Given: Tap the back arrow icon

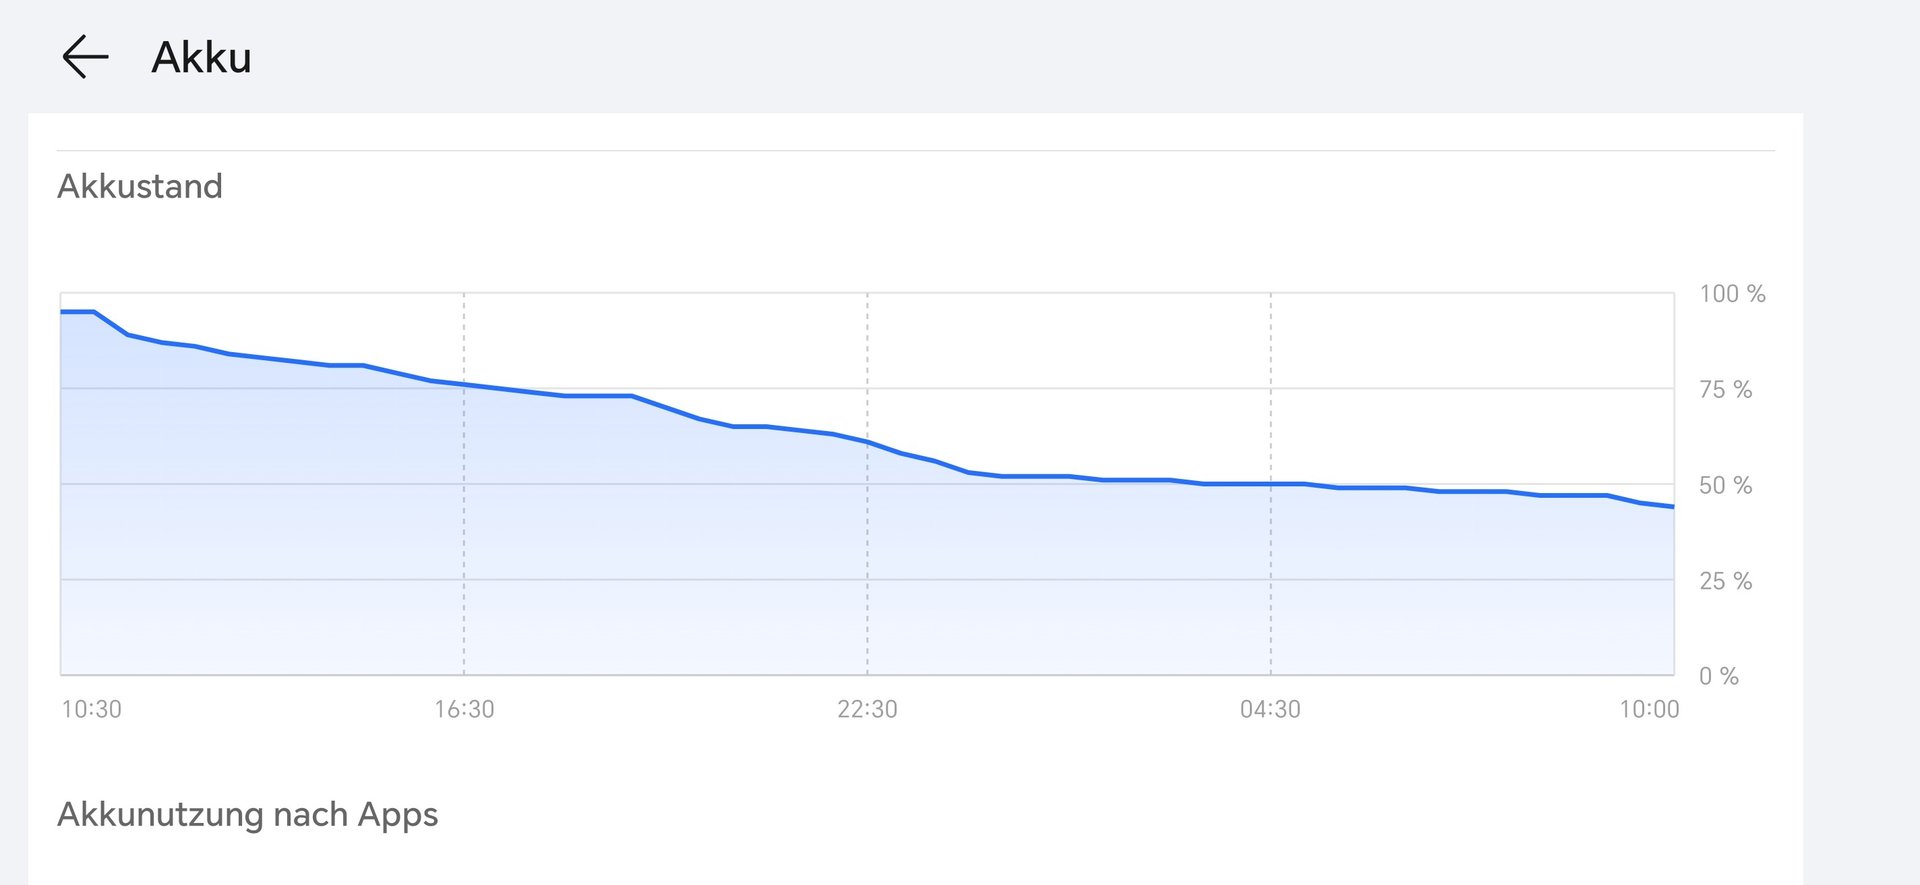Looking at the screenshot, I should [85, 57].
